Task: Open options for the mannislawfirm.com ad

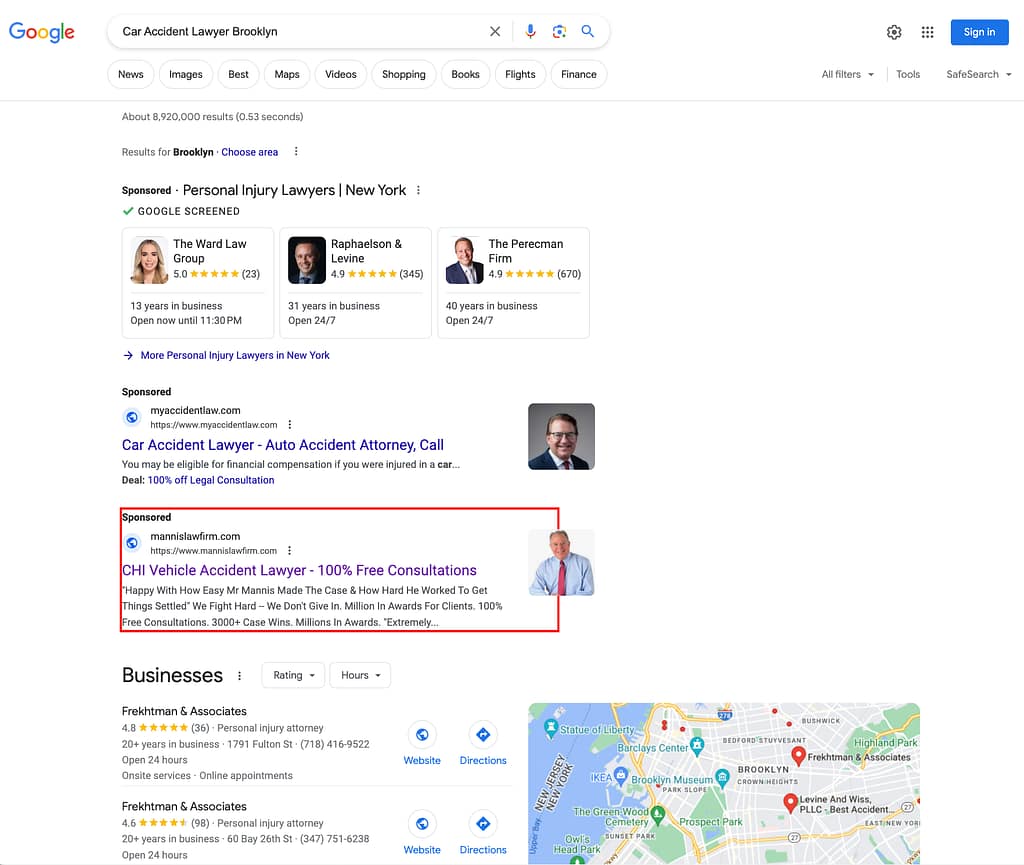Action: [x=289, y=550]
